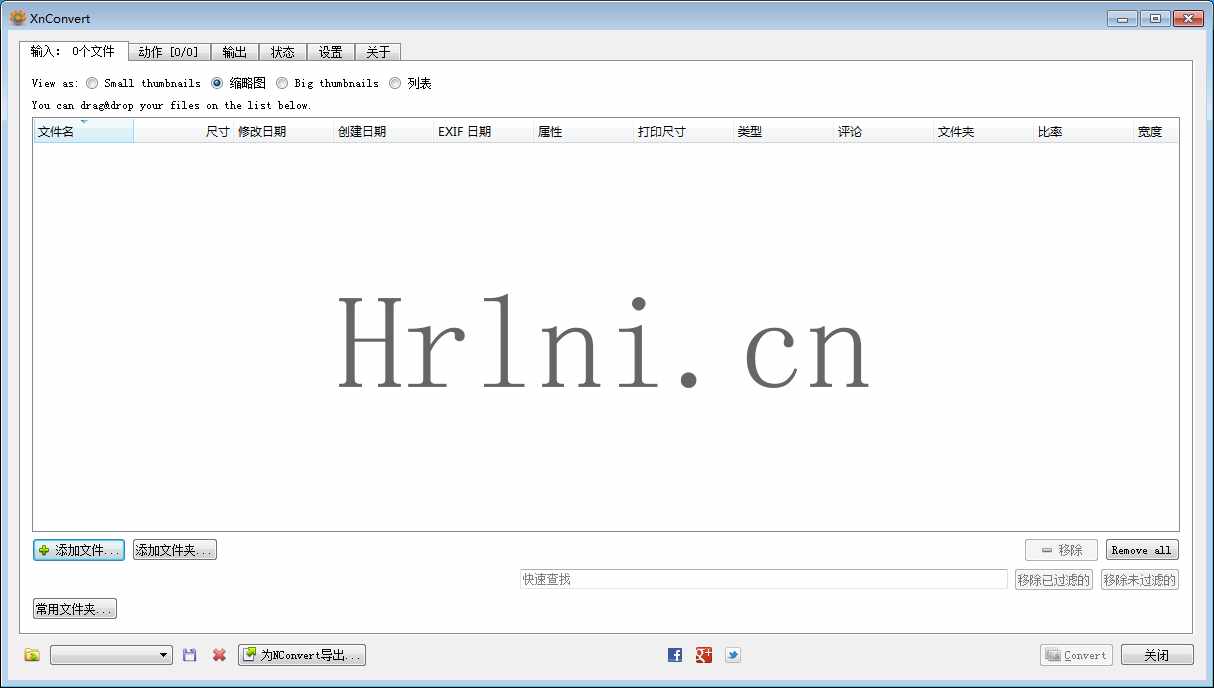Maximize the XnConvert window
Screen dimensions: 1214x688
click(x=1155, y=18)
